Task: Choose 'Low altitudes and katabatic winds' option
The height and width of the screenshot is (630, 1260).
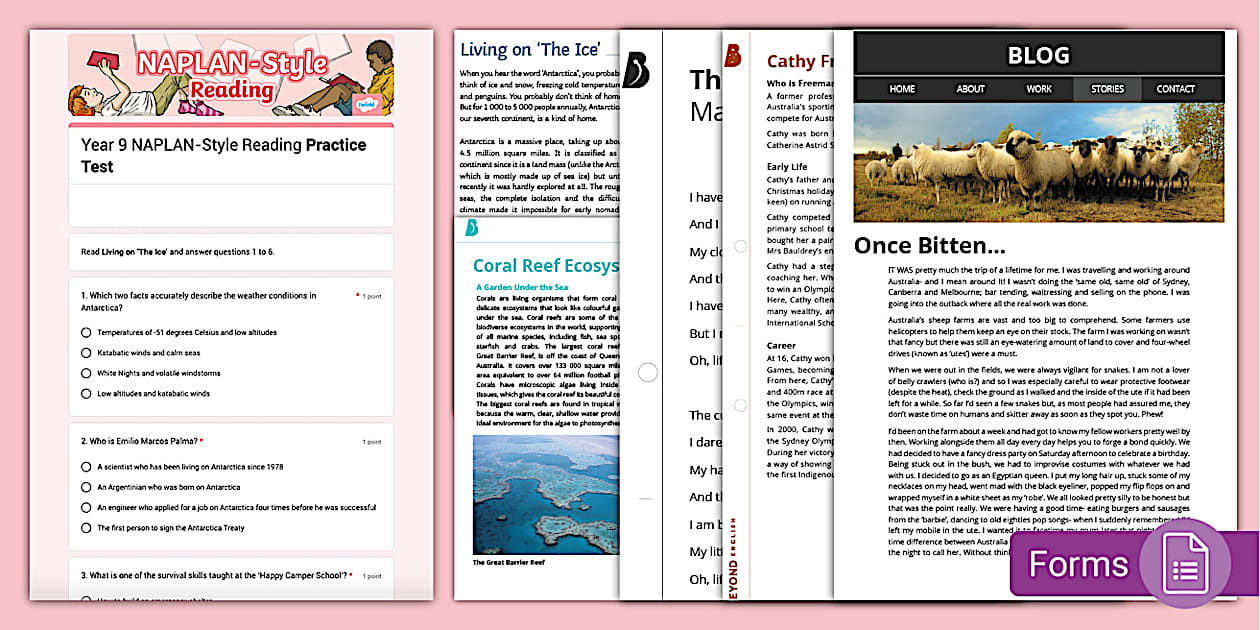Action: 86,394
